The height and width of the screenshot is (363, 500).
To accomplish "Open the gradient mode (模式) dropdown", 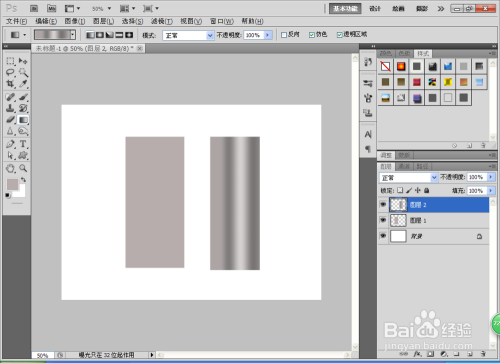I will click(x=188, y=35).
